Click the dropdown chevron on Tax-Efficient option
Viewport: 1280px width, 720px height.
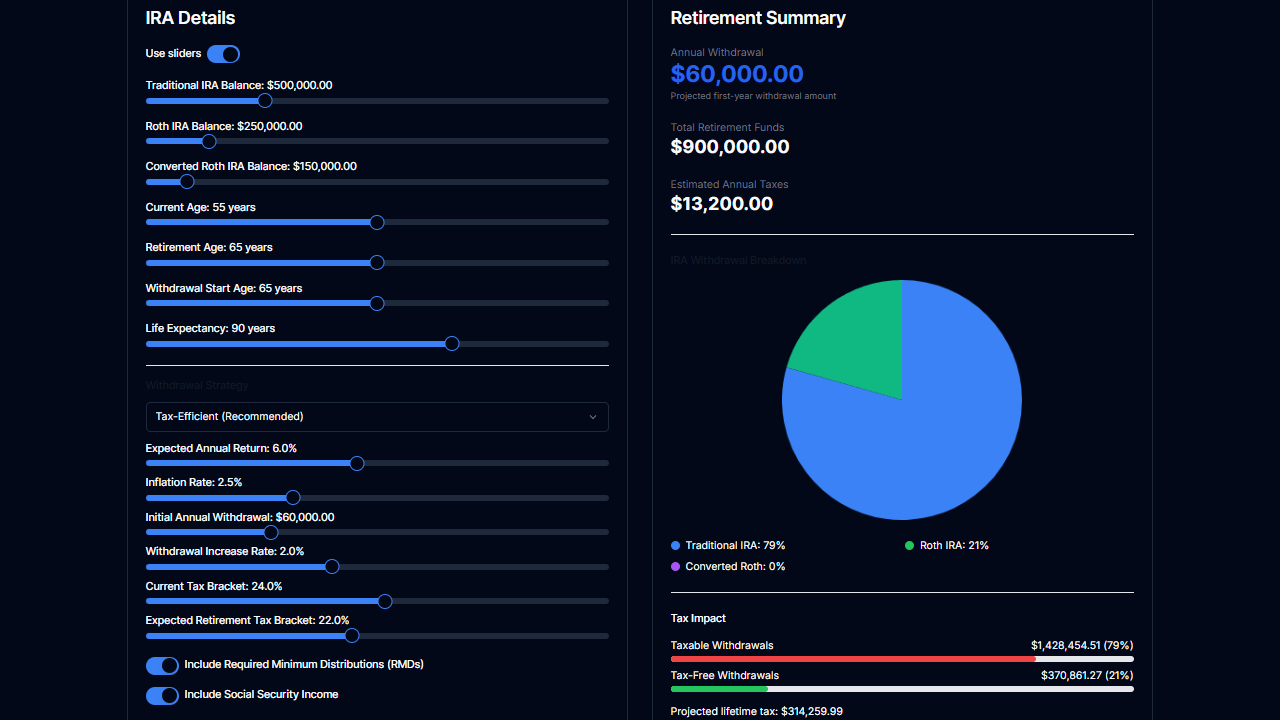click(593, 417)
